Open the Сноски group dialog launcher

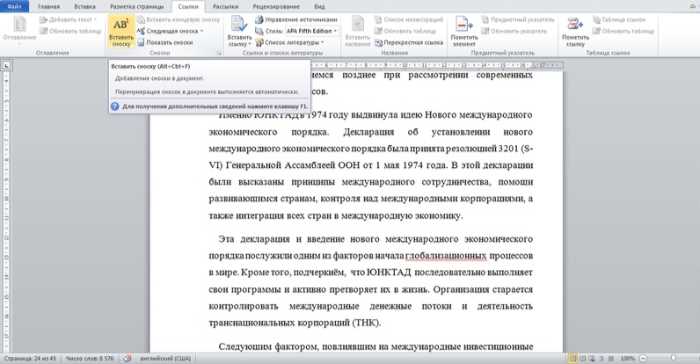tap(219, 53)
